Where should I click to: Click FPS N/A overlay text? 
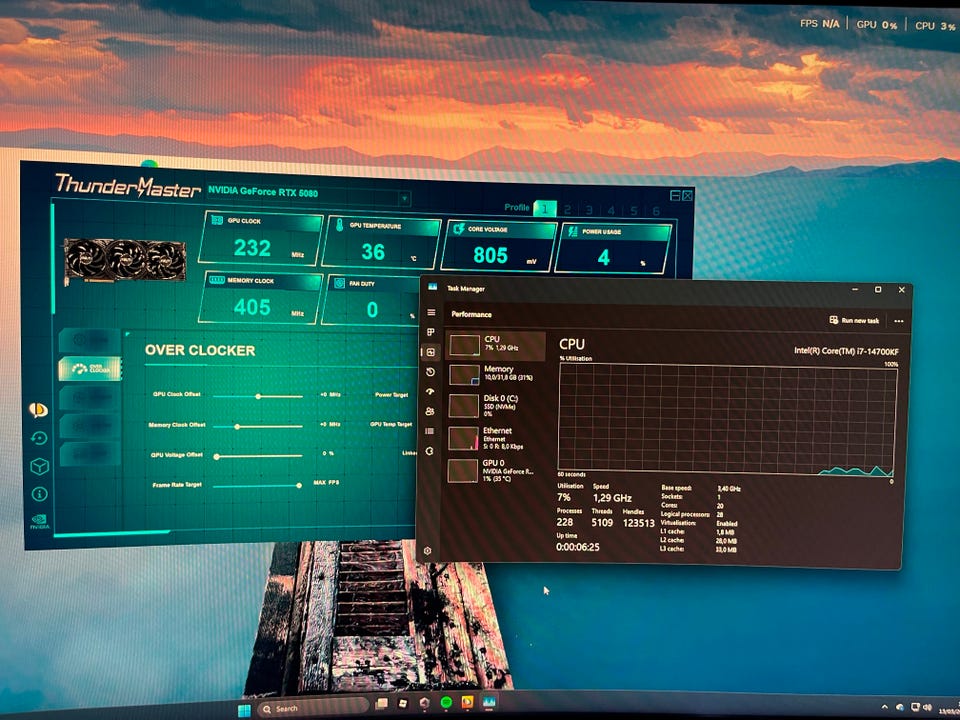point(820,23)
